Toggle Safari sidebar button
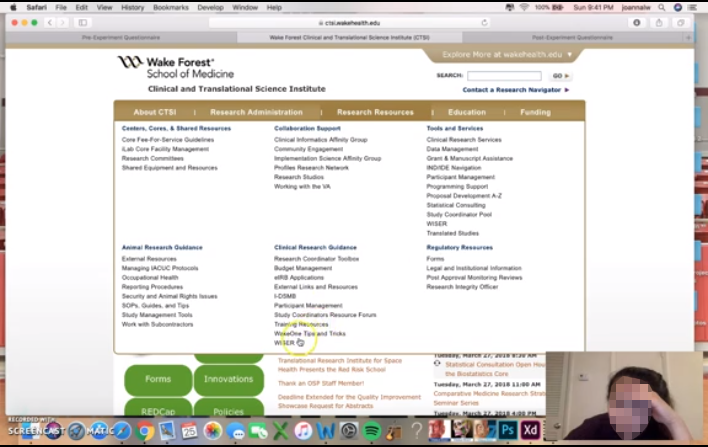This screenshot has width=708, height=447. point(83,23)
